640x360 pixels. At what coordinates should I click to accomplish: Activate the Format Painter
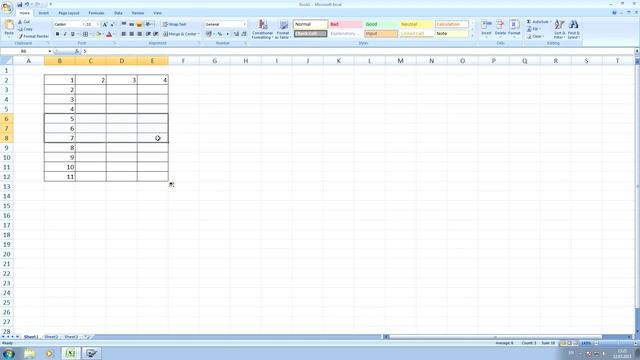coord(33,36)
